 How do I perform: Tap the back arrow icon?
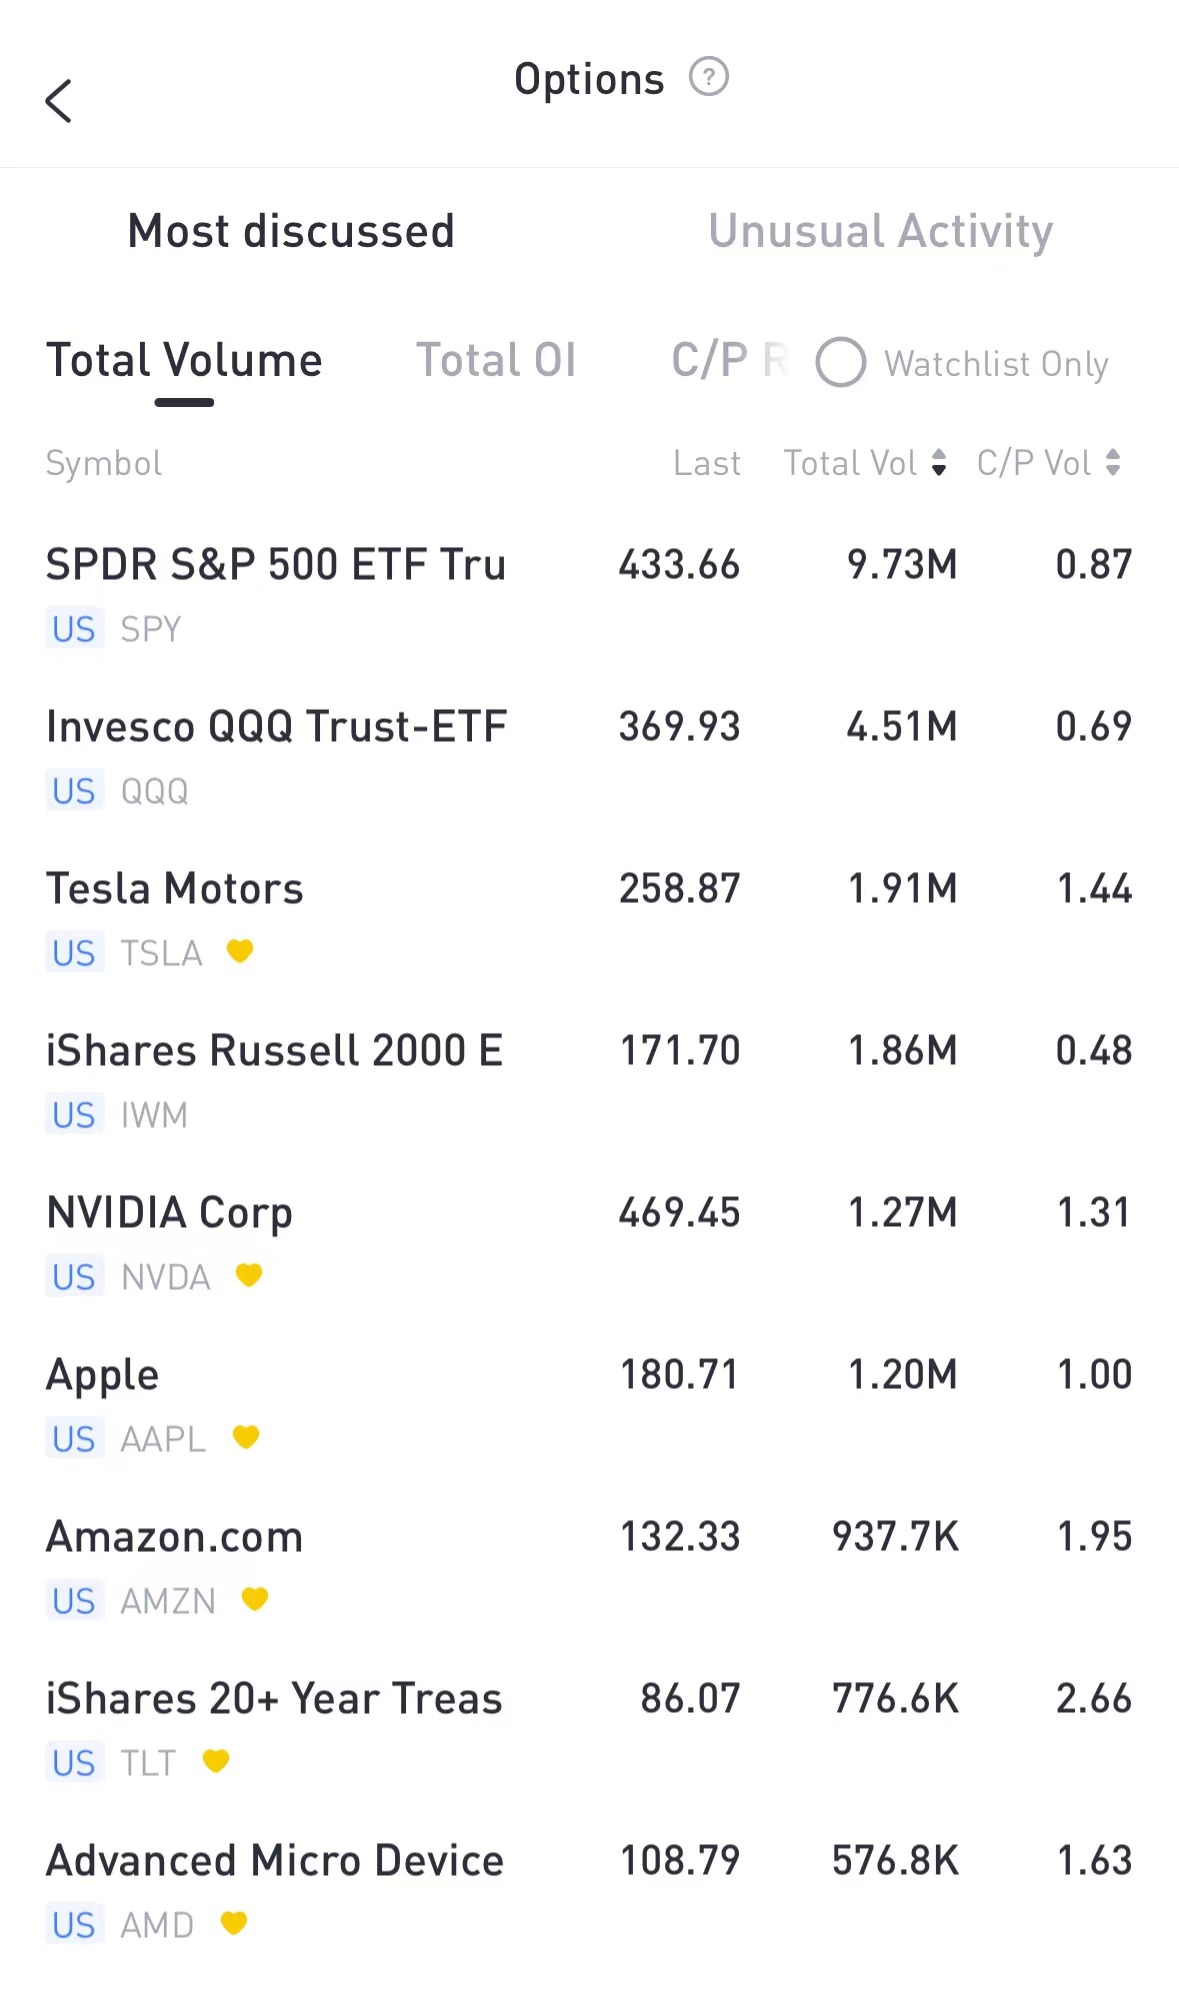tap(59, 101)
